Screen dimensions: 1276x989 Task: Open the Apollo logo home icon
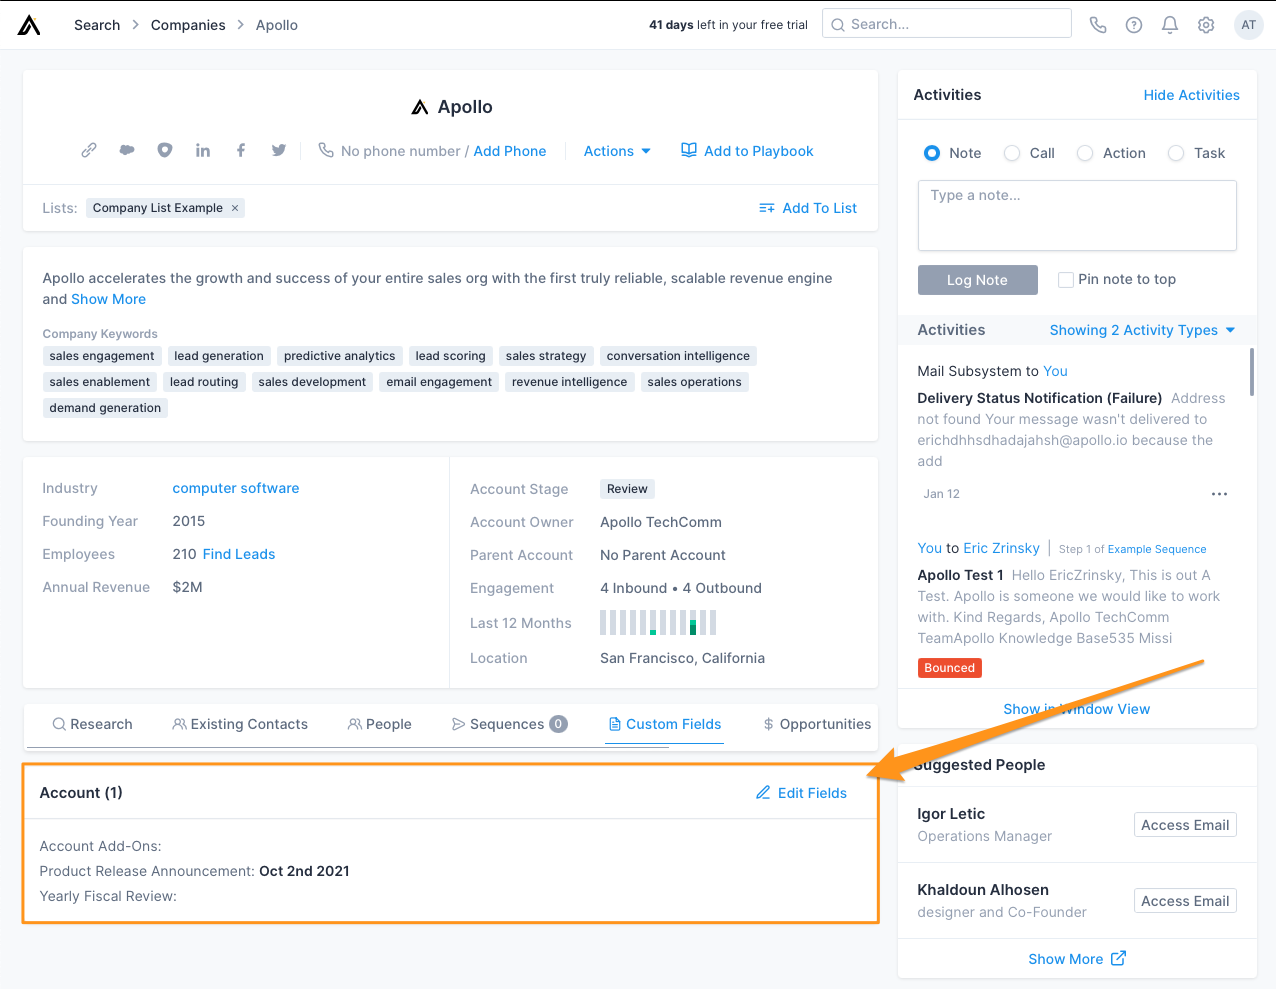pyautogui.click(x=29, y=25)
